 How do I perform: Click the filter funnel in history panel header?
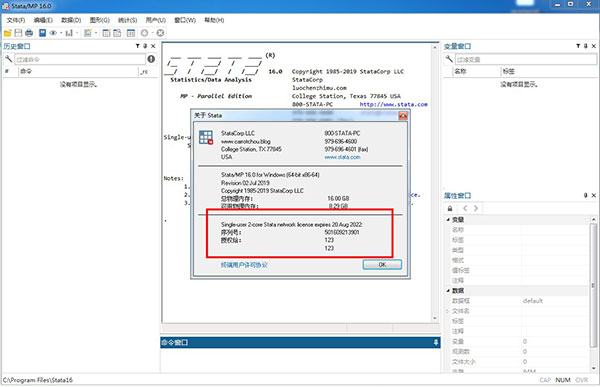click(137, 46)
